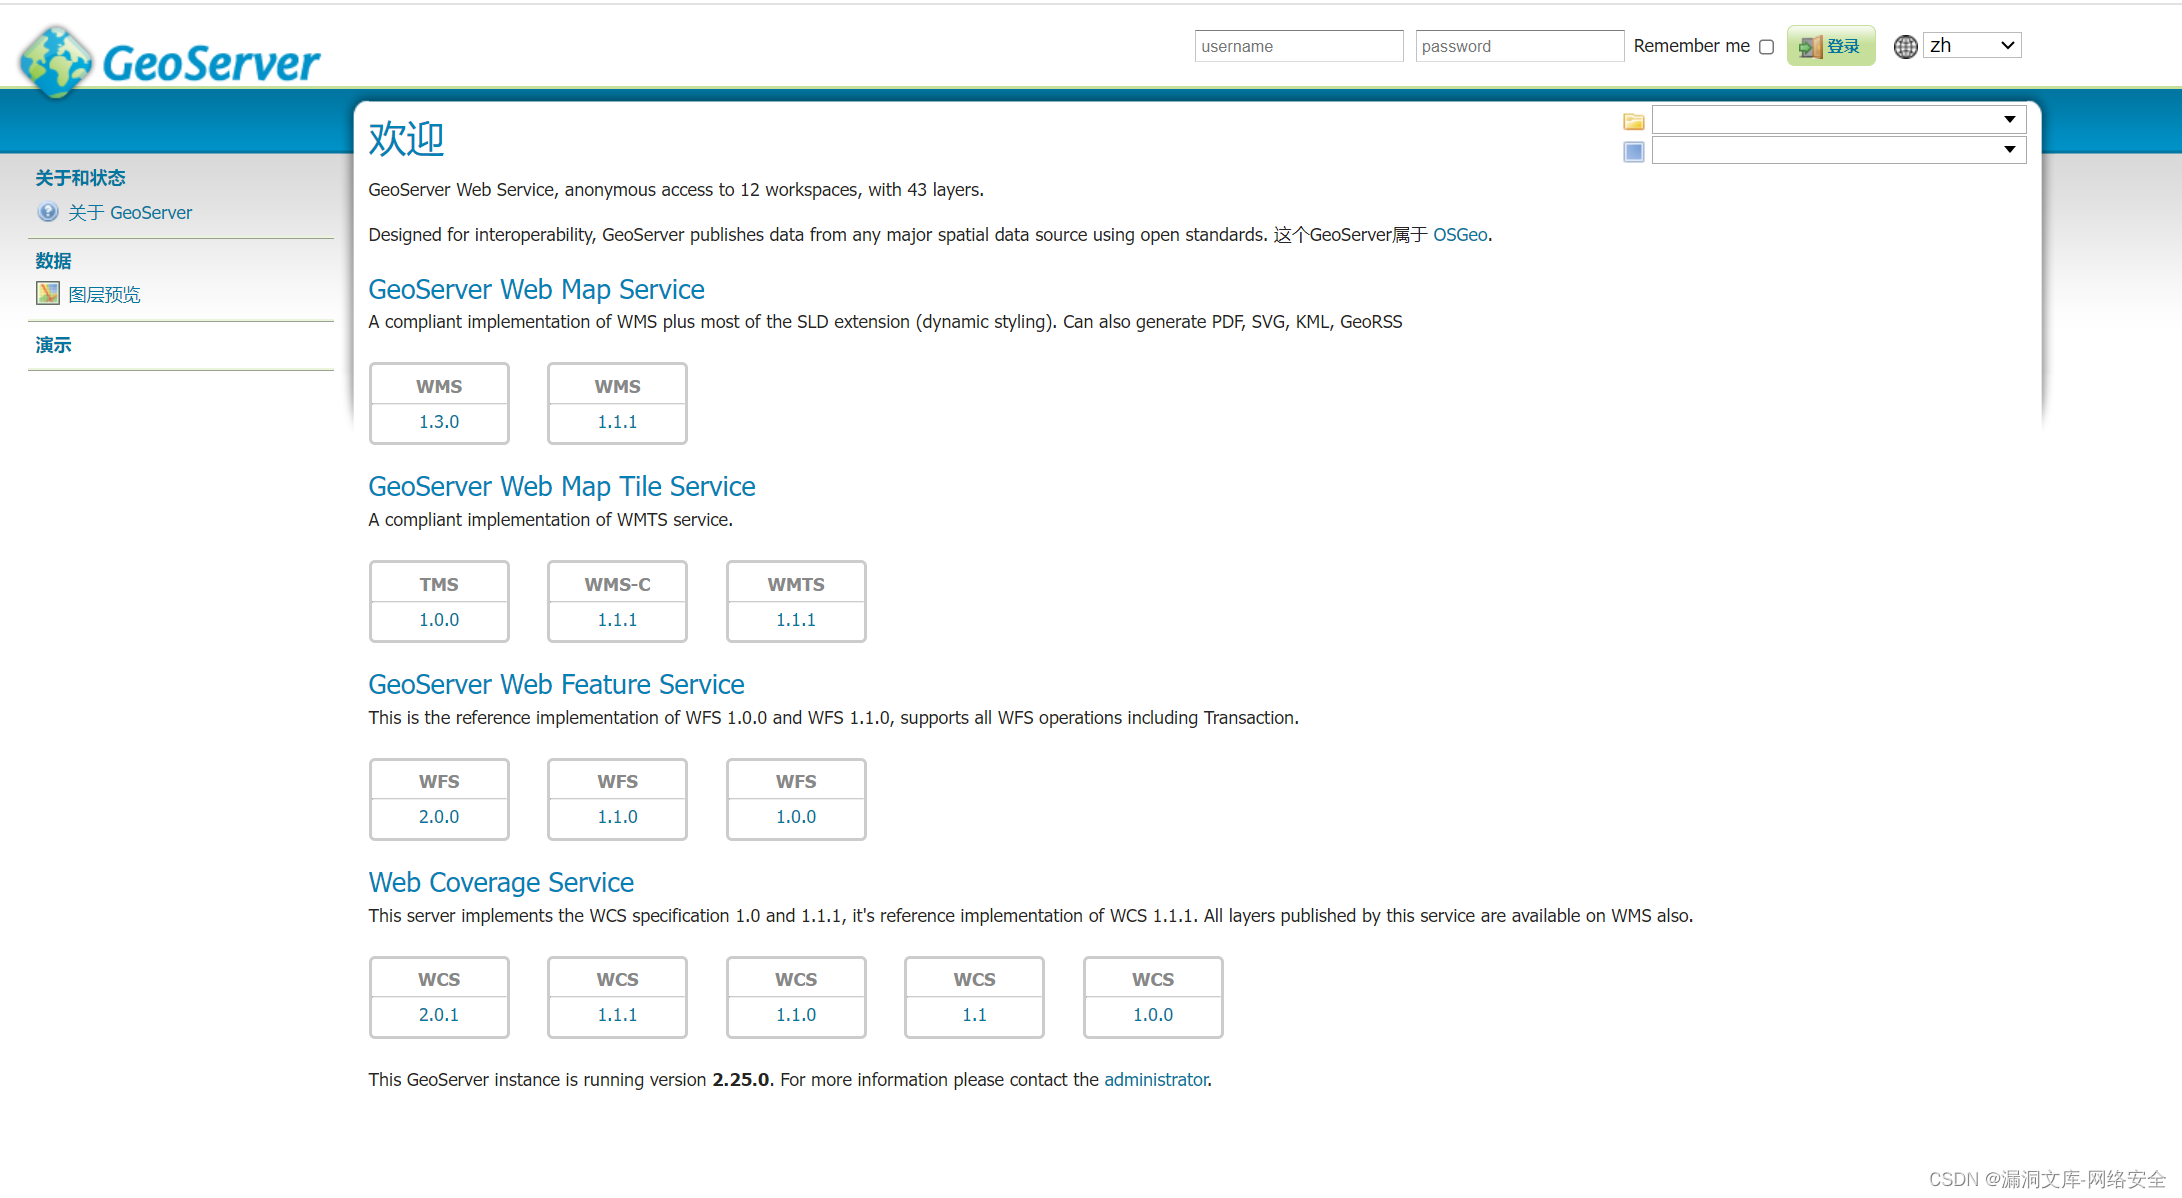Click the GeoServer Web Feature Service heading

(556, 684)
